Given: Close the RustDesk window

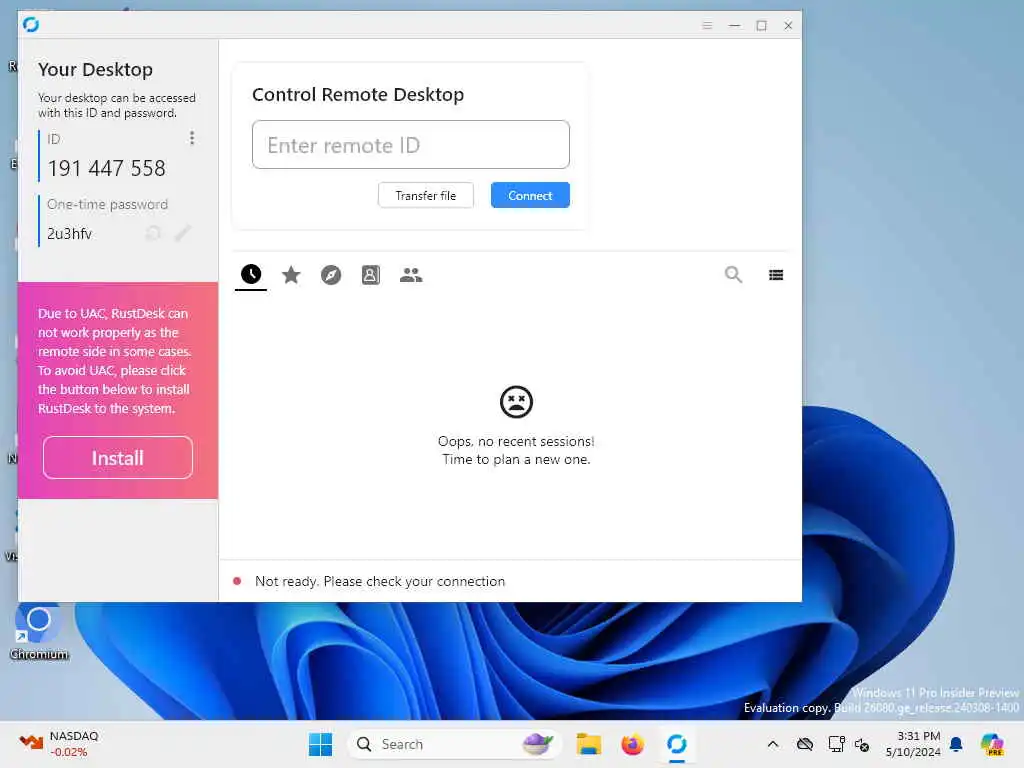Looking at the screenshot, I should click(788, 25).
